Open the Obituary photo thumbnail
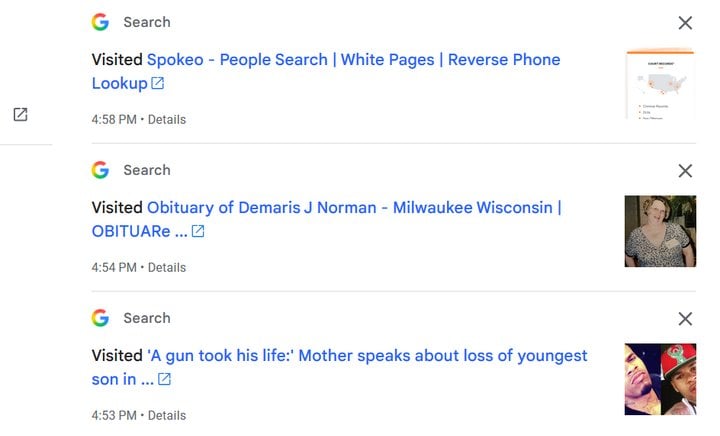The width and height of the screenshot is (720, 436). 660,231
